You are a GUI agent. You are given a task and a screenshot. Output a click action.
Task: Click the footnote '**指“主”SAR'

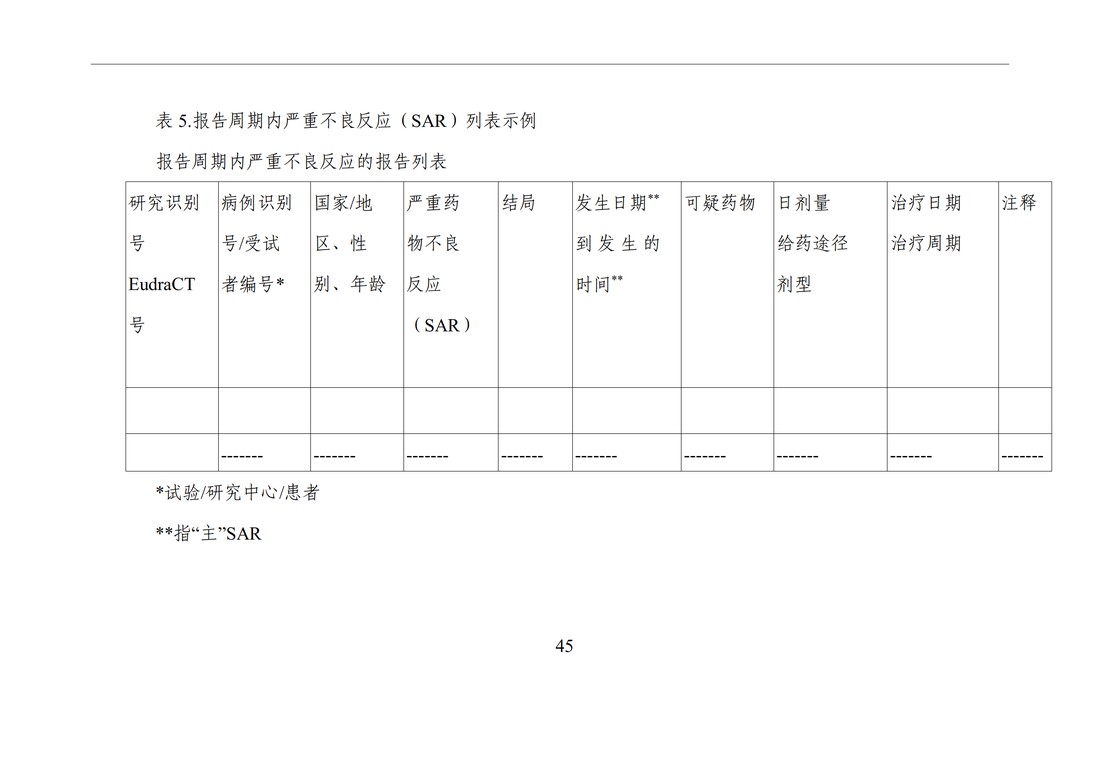pos(208,534)
